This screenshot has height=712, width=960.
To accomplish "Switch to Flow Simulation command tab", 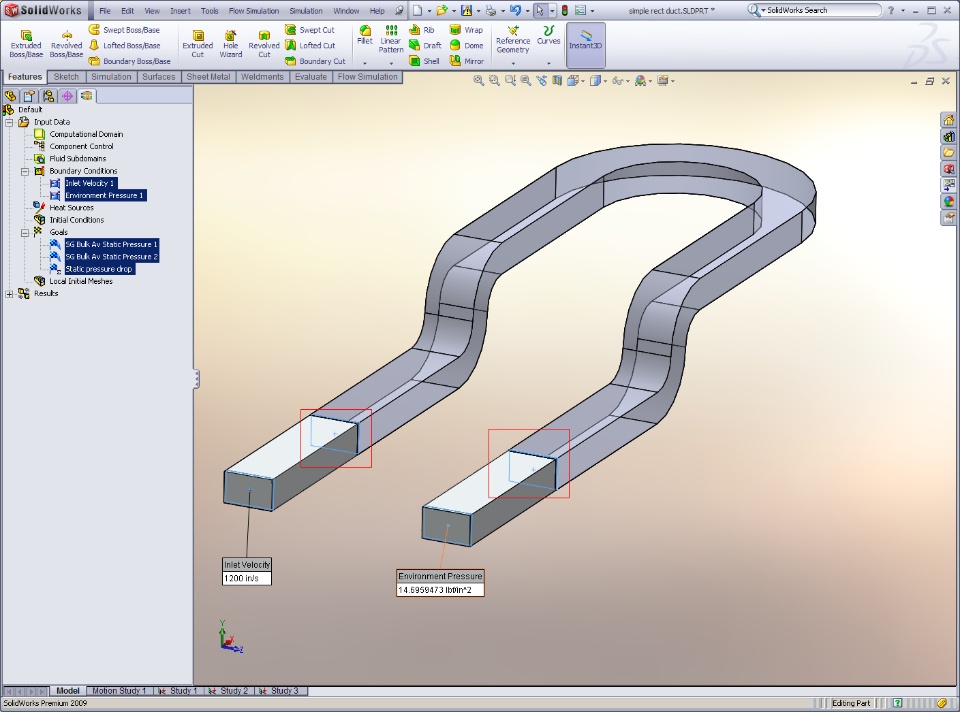I will pos(367,77).
